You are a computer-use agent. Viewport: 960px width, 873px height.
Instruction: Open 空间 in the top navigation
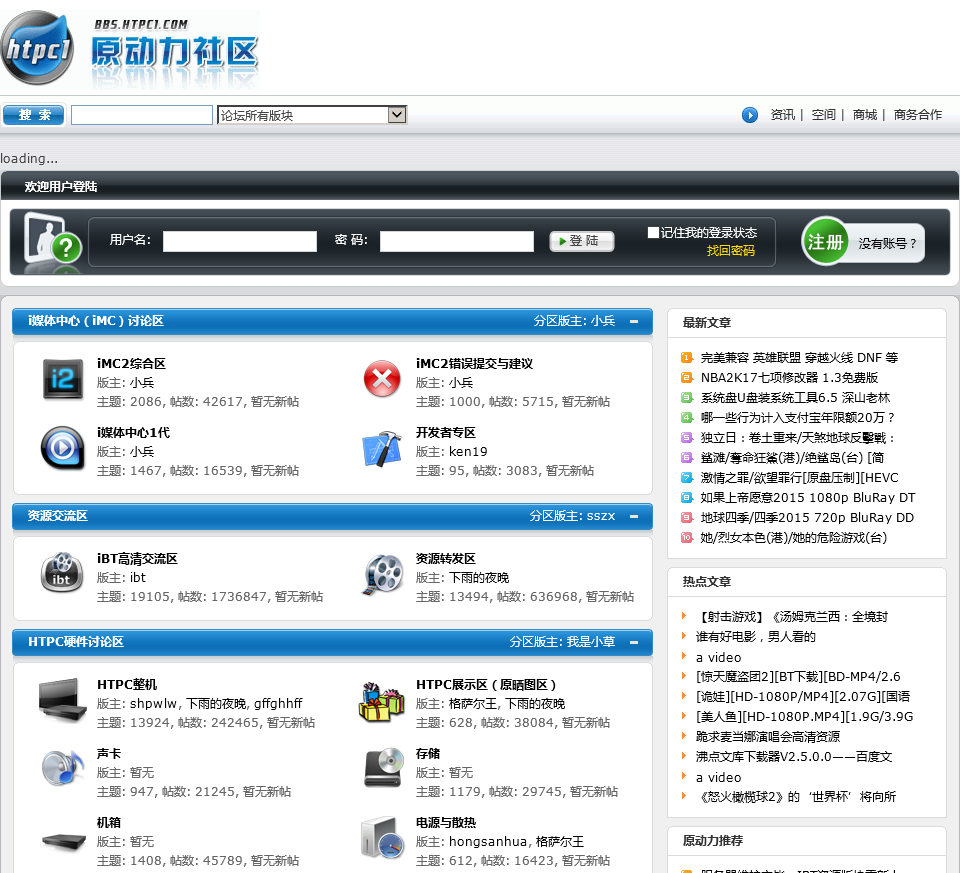click(823, 114)
